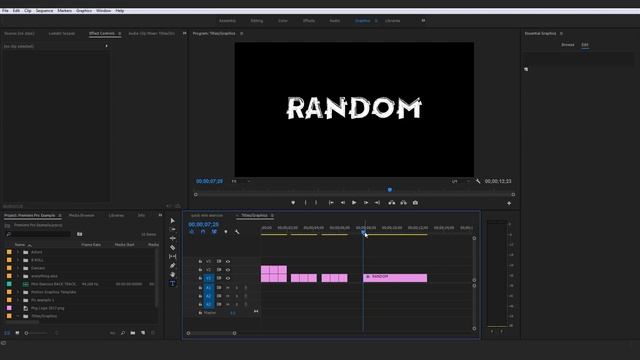Step back one frame in Program Monitor
640x360 pixels.
pos(342,202)
